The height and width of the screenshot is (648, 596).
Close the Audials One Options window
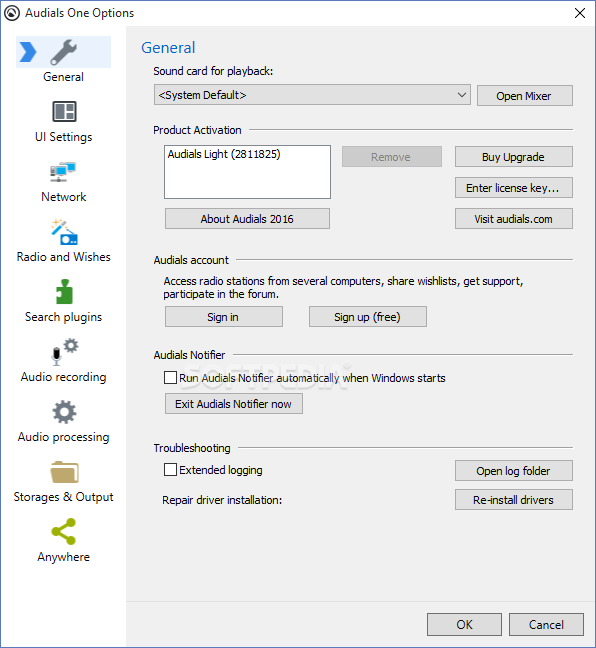tap(579, 13)
